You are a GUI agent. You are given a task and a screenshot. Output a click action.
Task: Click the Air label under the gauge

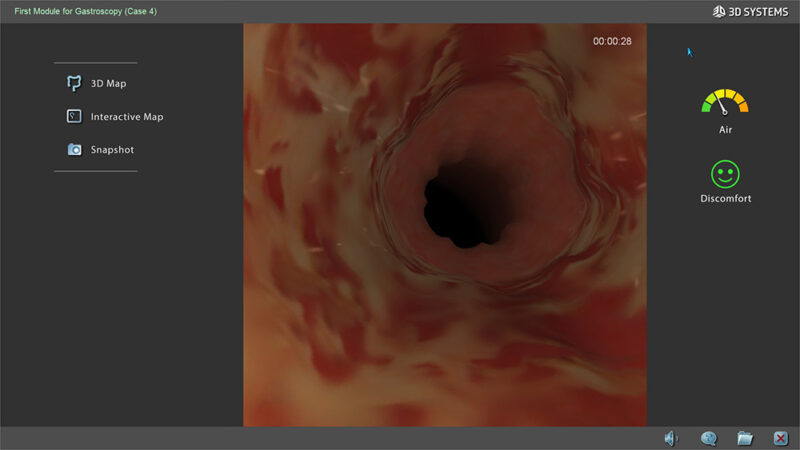[726, 130]
